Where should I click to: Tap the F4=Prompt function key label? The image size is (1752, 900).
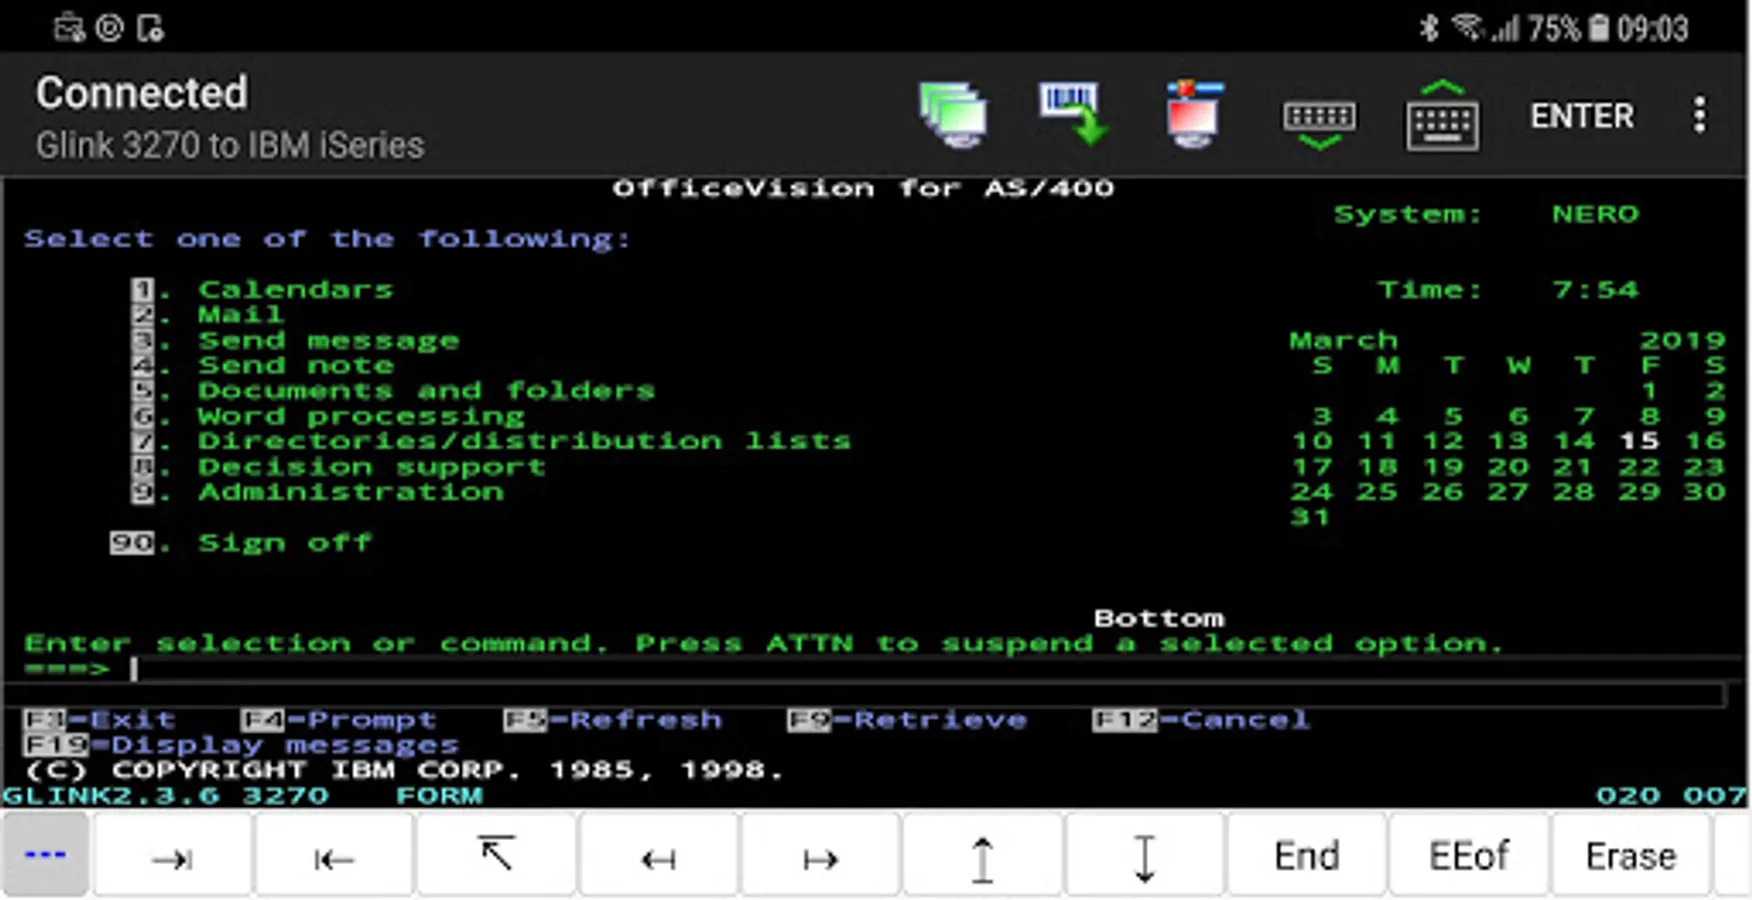coord(340,720)
